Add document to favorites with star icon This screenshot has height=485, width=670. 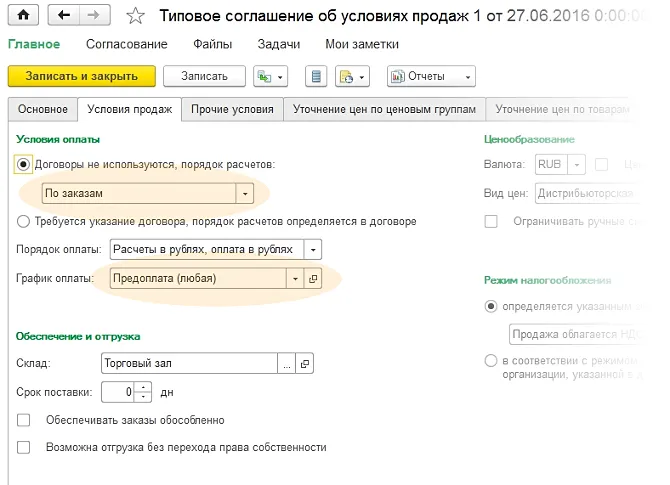coord(137,15)
